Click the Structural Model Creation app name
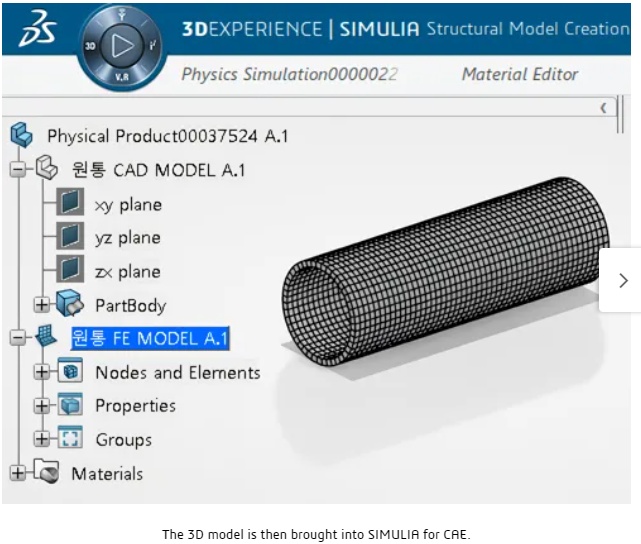Viewport: 641px width, 544px height. [528, 29]
